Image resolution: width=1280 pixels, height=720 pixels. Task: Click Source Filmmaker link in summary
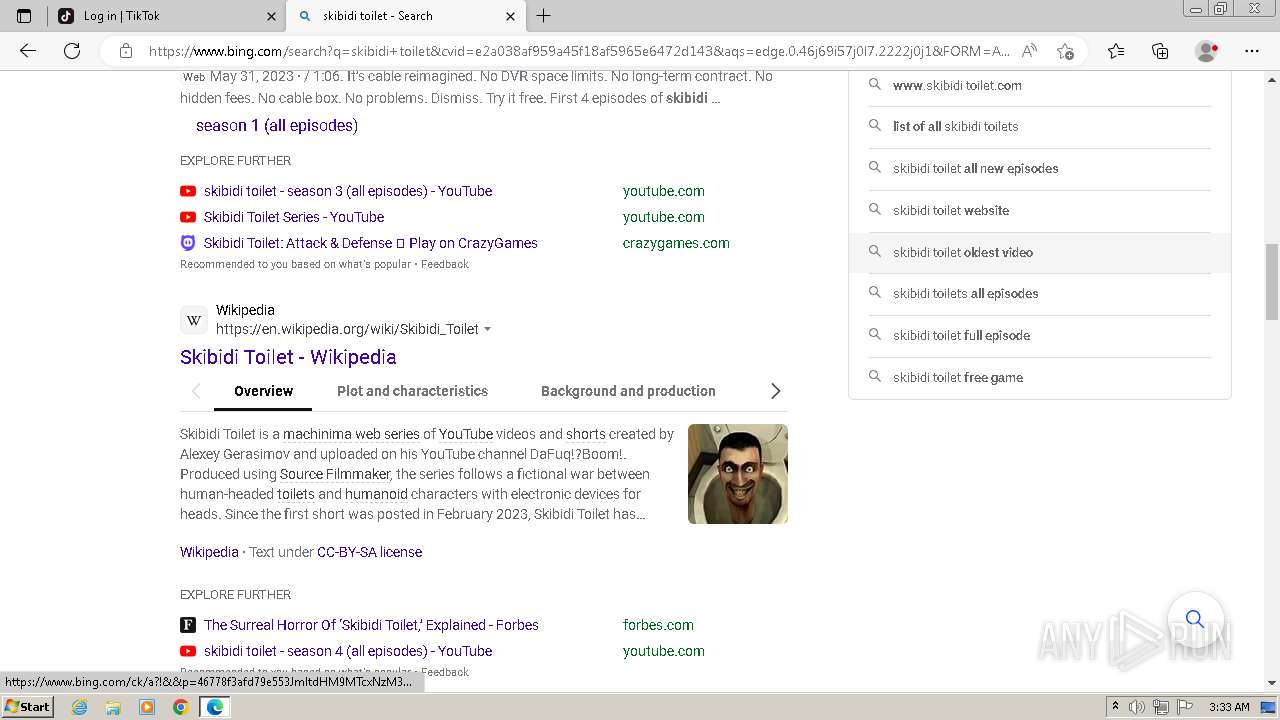click(x=335, y=474)
